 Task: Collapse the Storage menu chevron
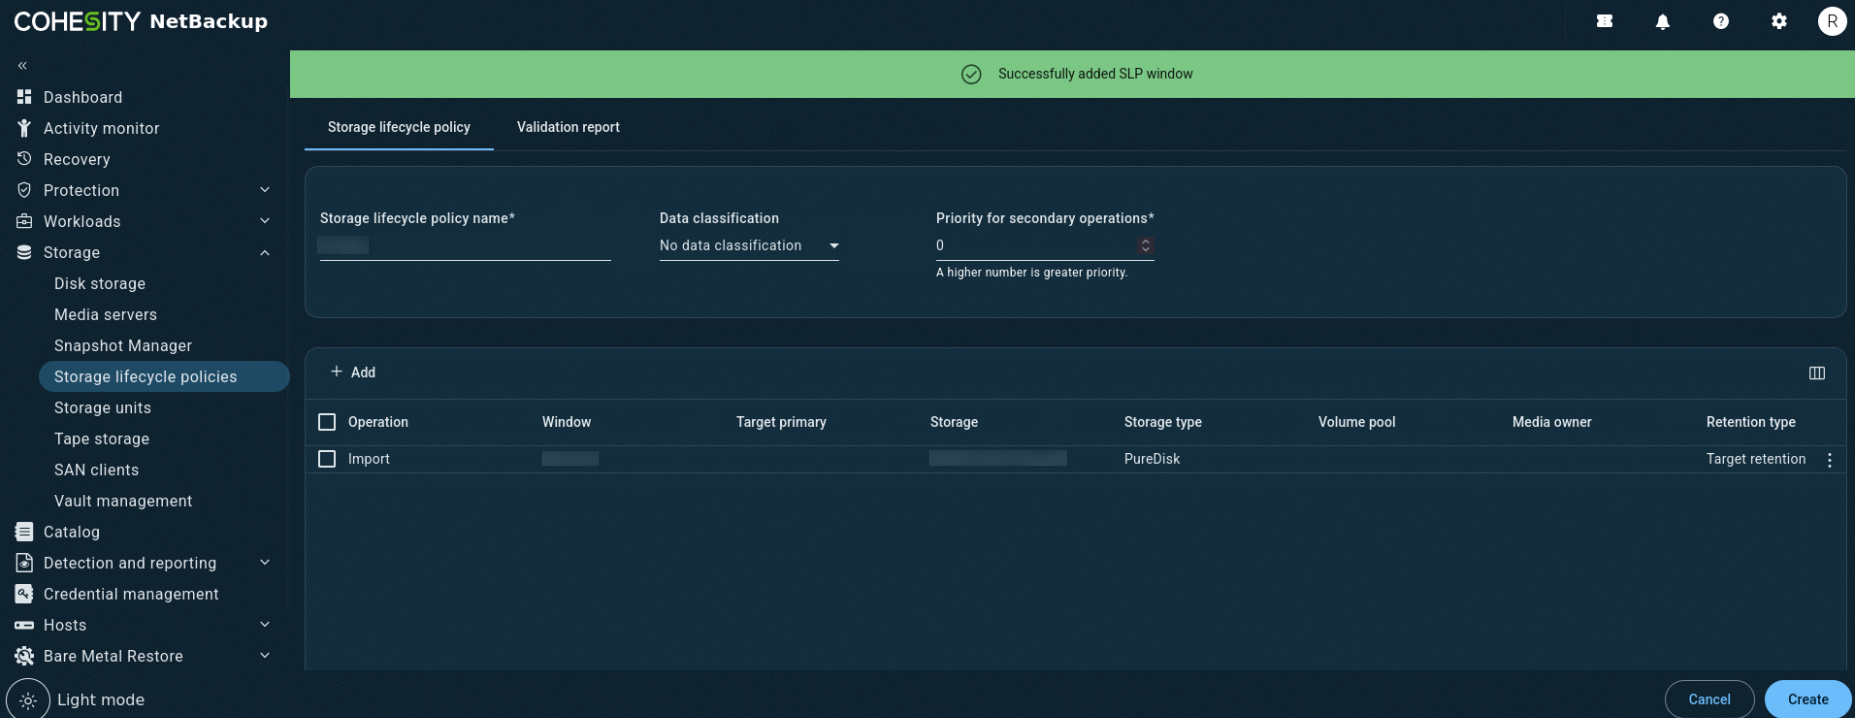tap(265, 253)
